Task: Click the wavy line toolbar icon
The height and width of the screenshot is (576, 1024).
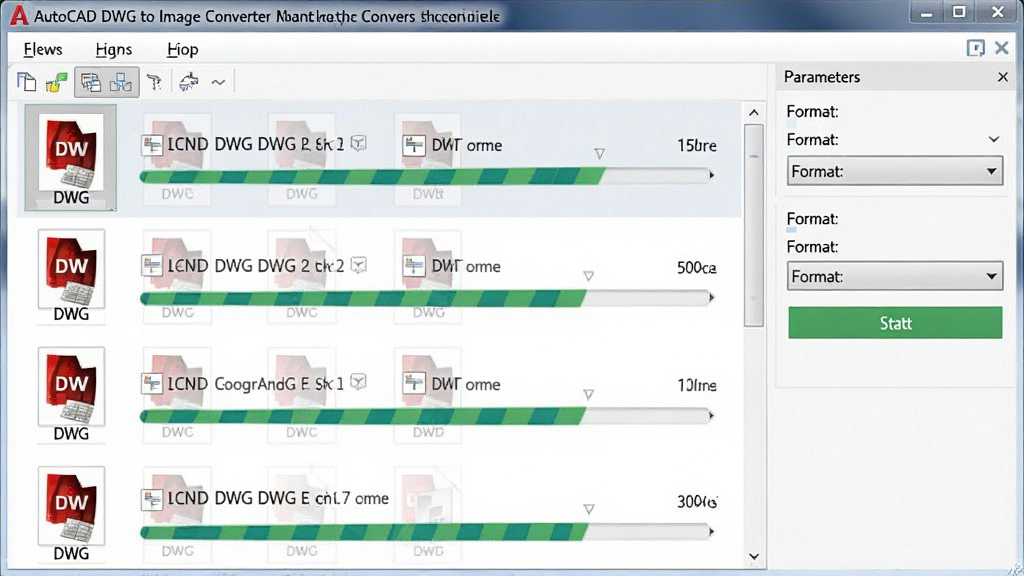Action: click(x=218, y=82)
